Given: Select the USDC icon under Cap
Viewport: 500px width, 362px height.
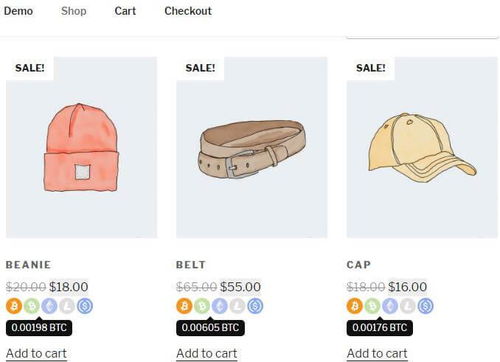Looking at the screenshot, I should (x=426, y=306).
